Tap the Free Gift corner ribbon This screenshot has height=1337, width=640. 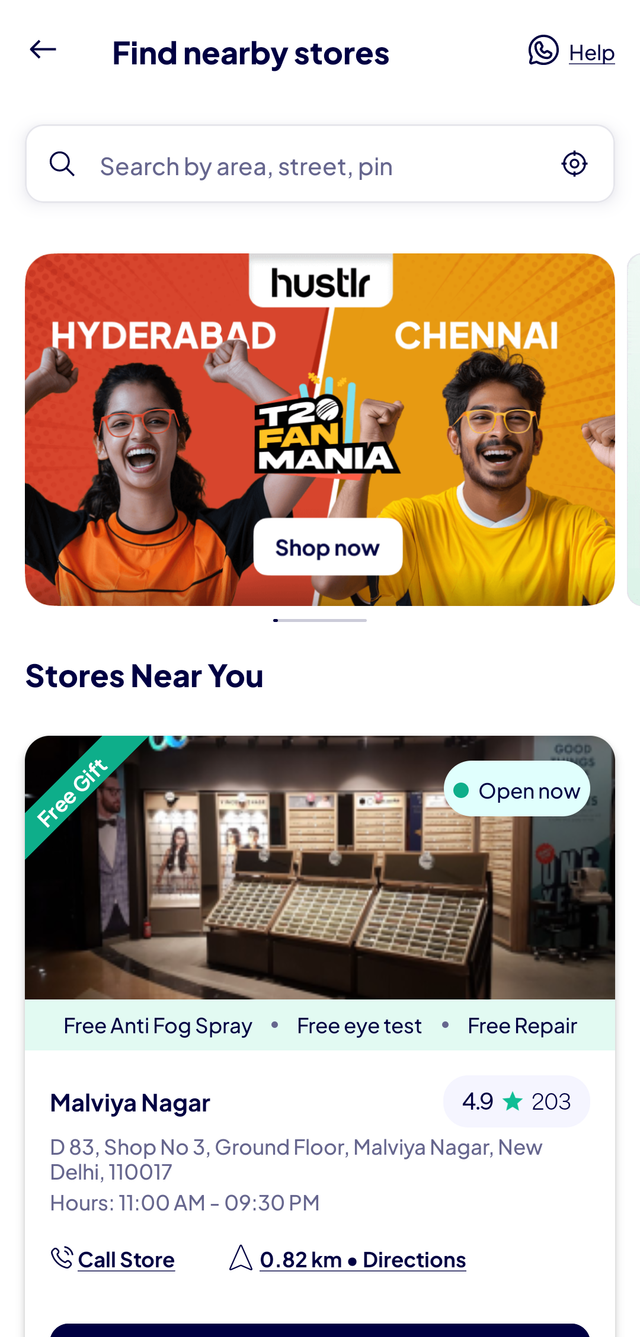click(x=78, y=790)
